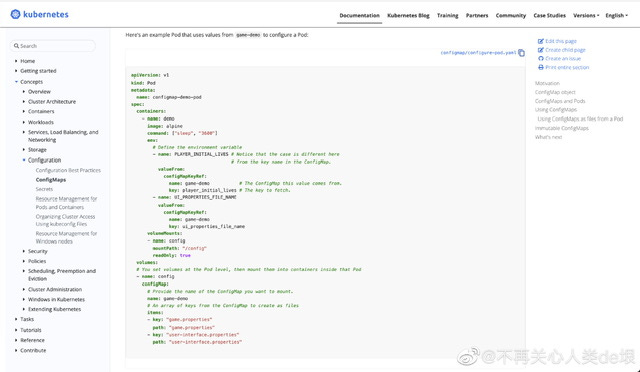Click the Edit this page icon

click(541, 41)
